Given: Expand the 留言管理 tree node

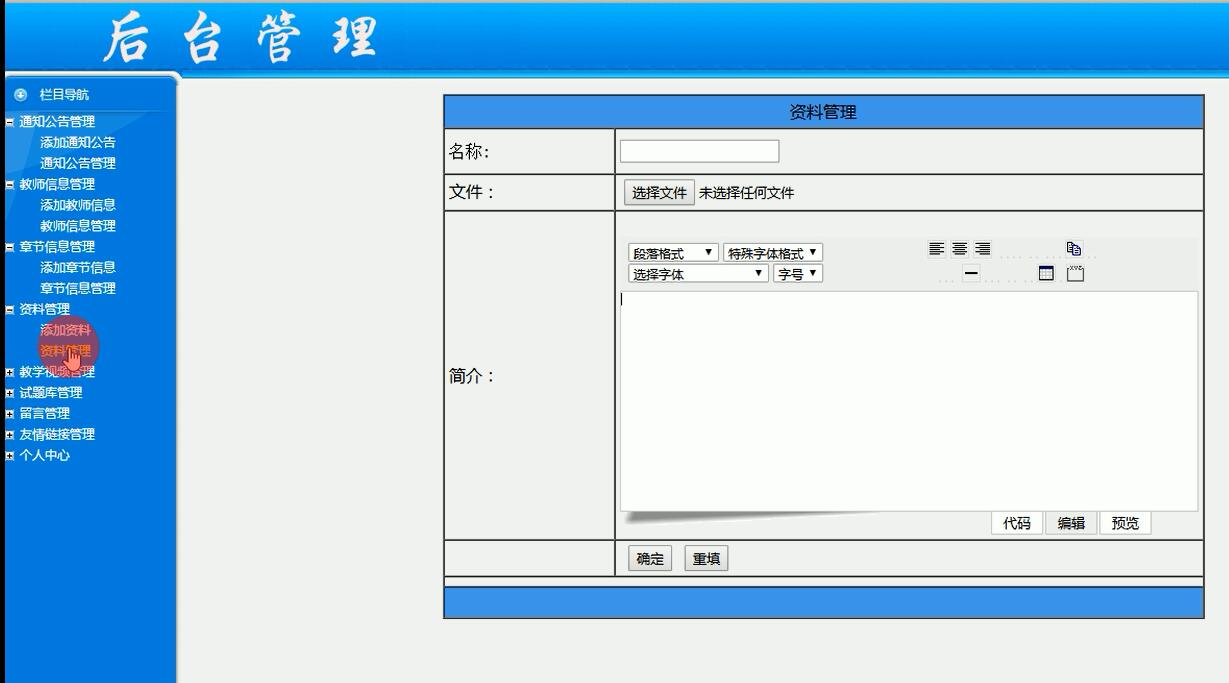Looking at the screenshot, I should [10, 414].
